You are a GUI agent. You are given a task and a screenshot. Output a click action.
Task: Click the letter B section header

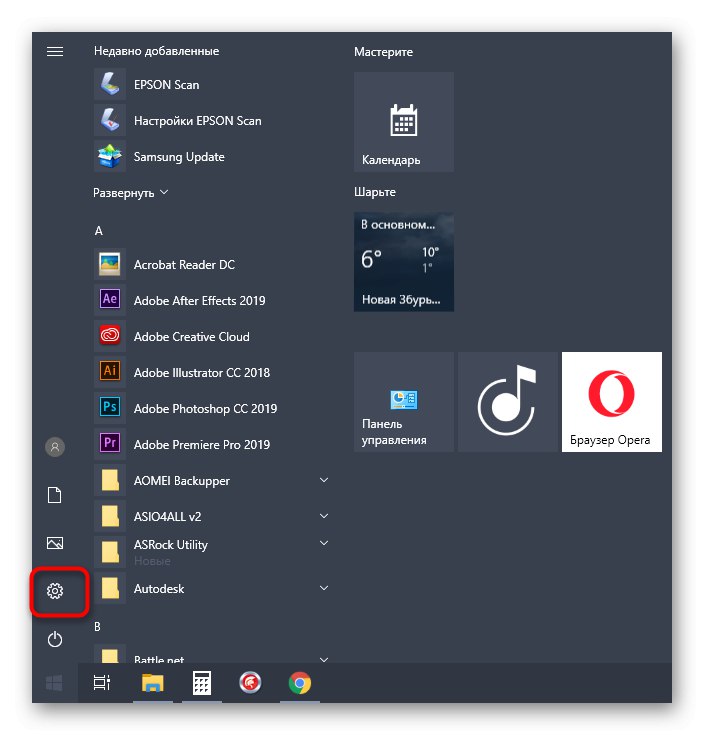click(x=97, y=627)
